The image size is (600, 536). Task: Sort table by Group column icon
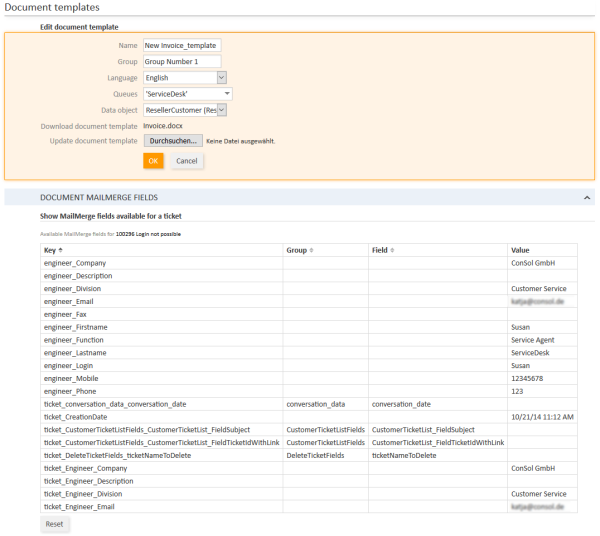point(311,250)
